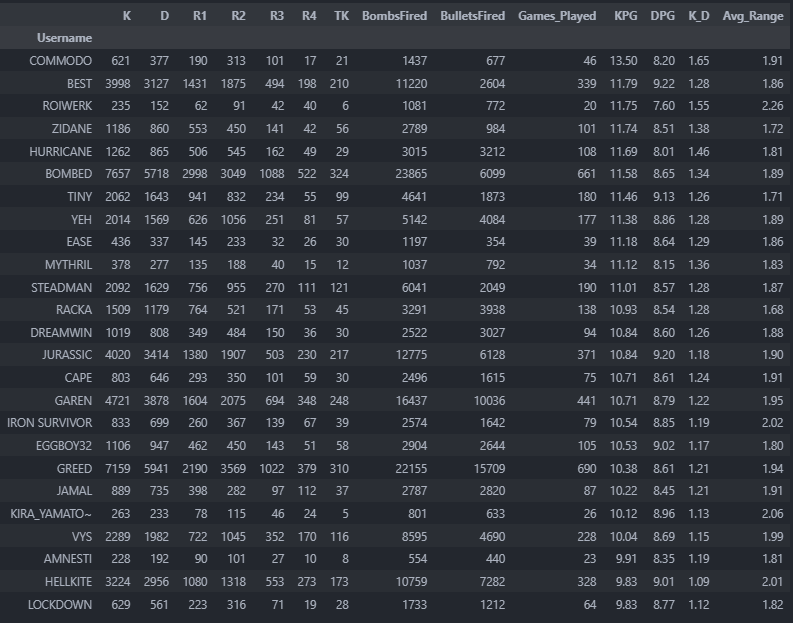Viewport: 793px width, 623px height.
Task: Click the R3 column header
Action: pyautogui.click(x=276, y=16)
